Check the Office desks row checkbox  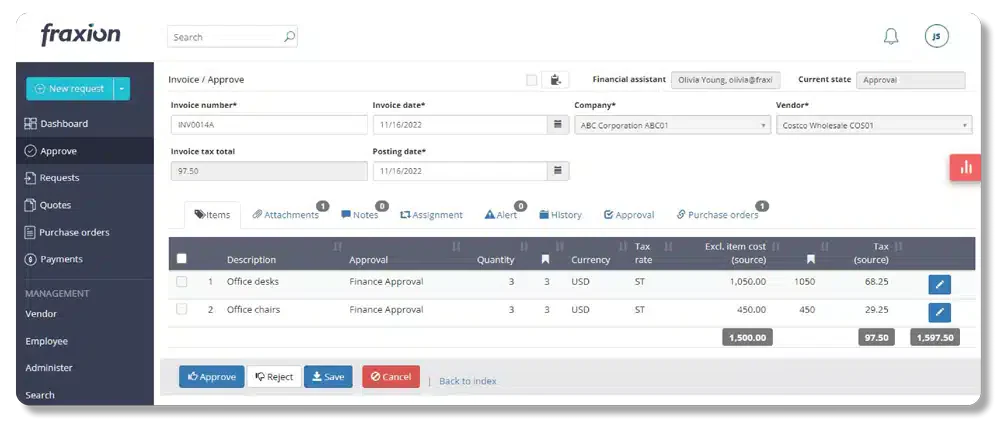click(182, 282)
